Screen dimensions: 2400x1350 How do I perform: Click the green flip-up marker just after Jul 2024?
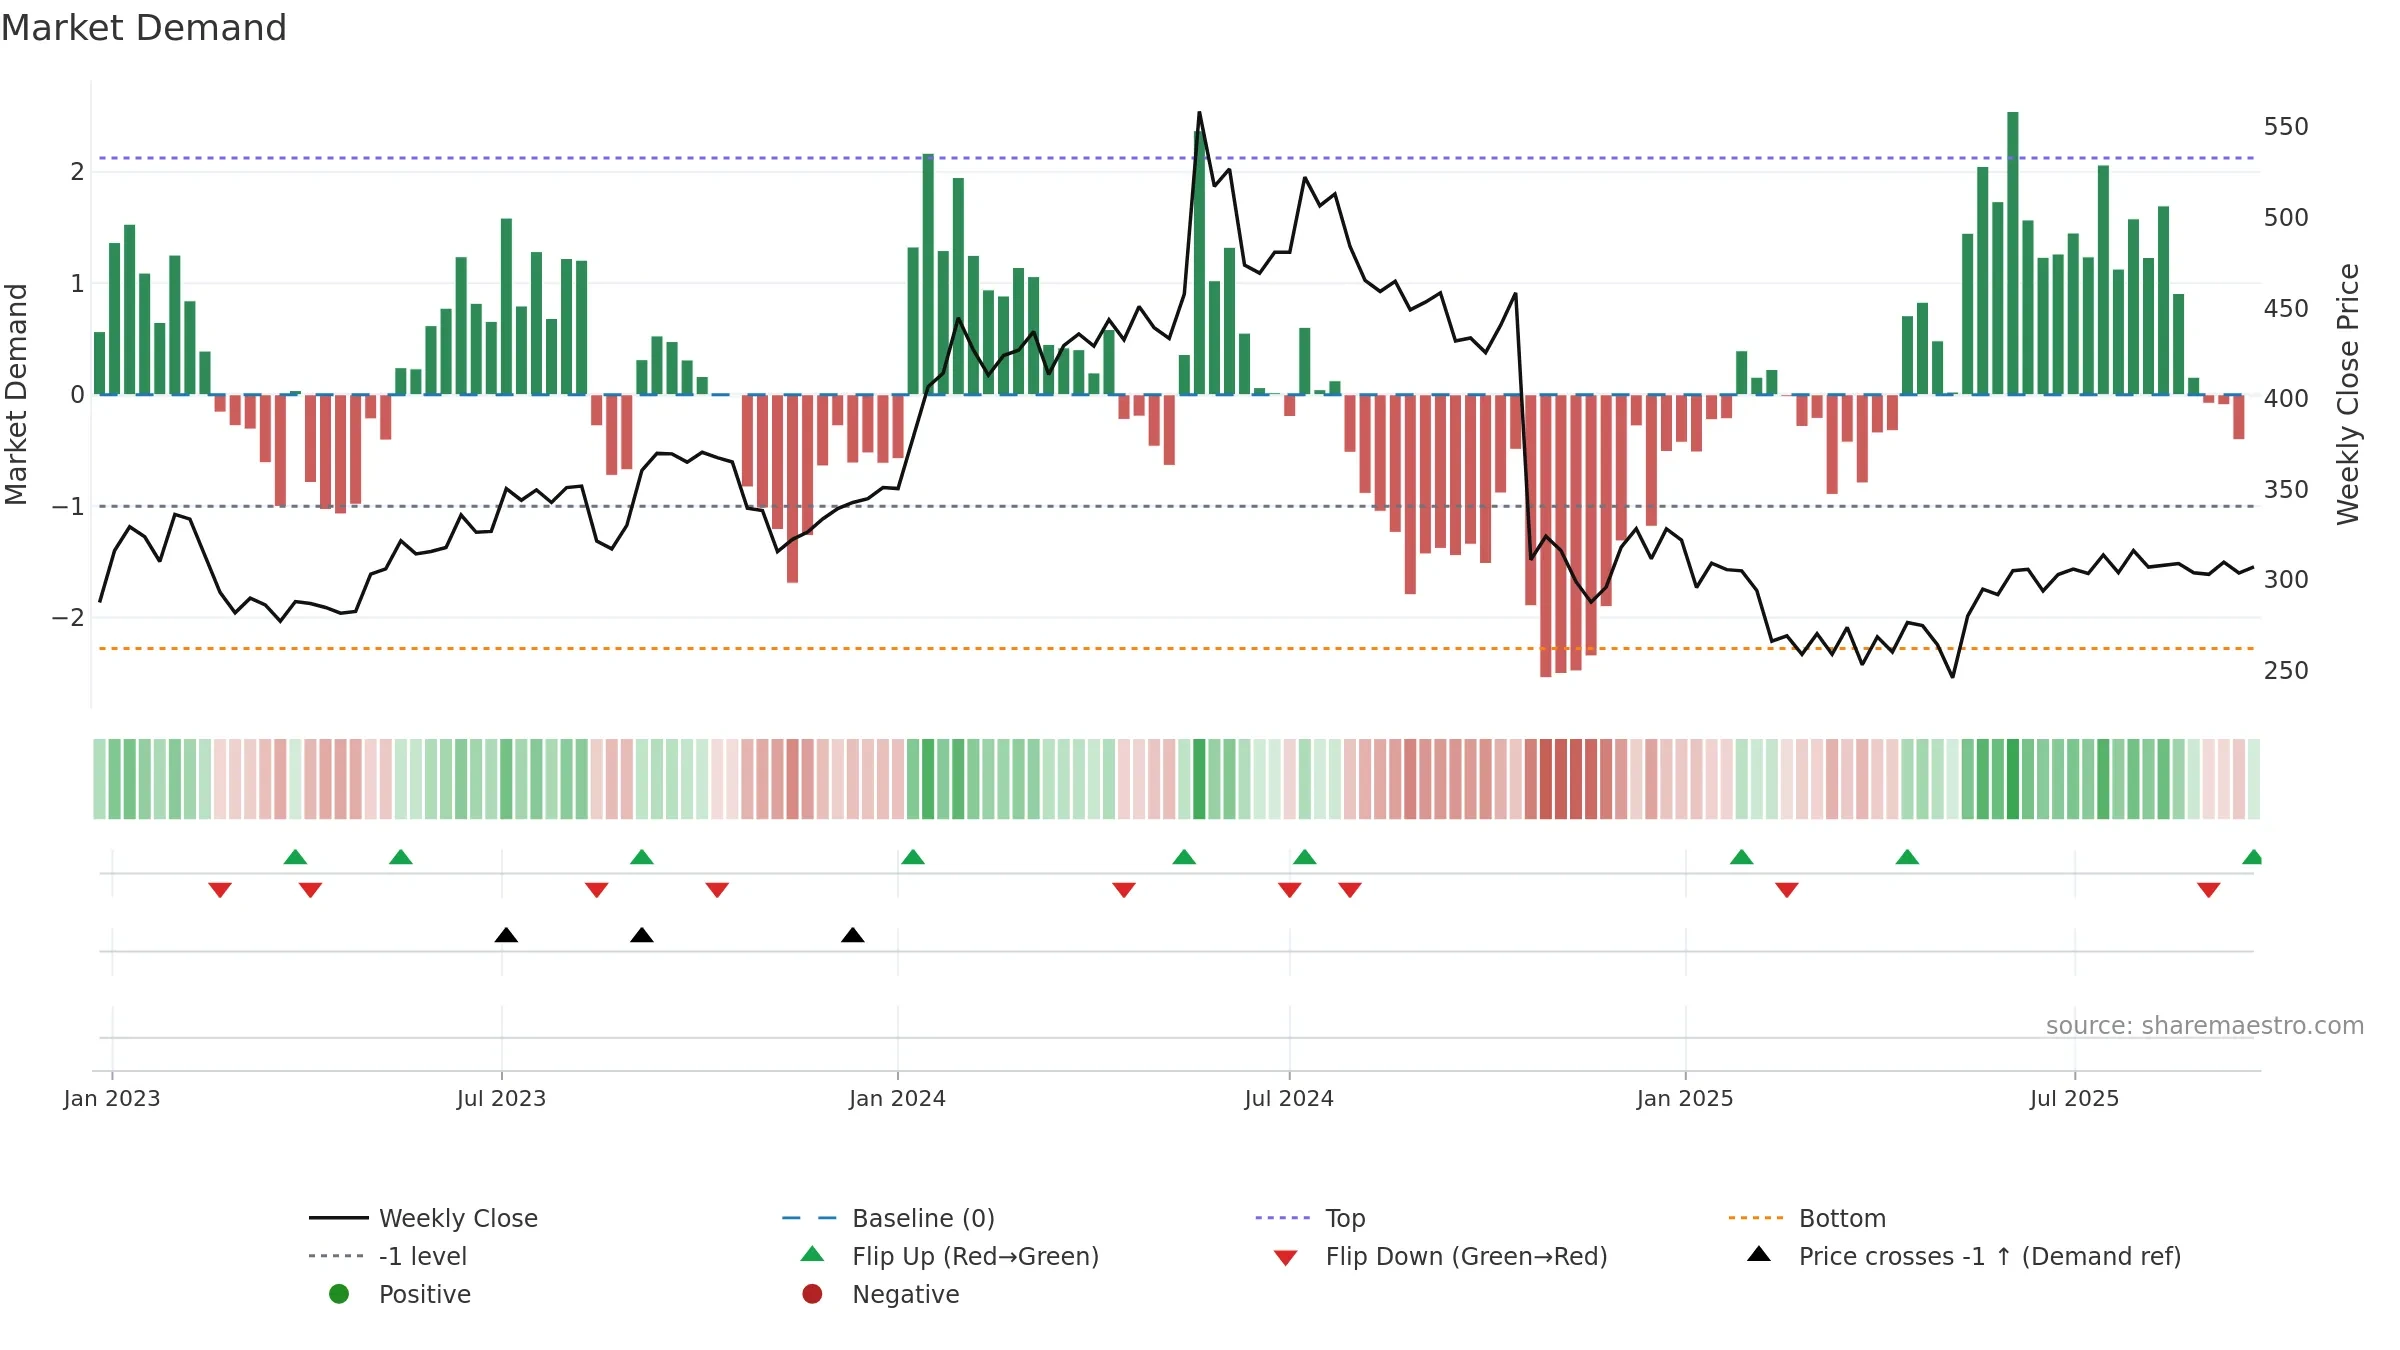pos(1305,857)
